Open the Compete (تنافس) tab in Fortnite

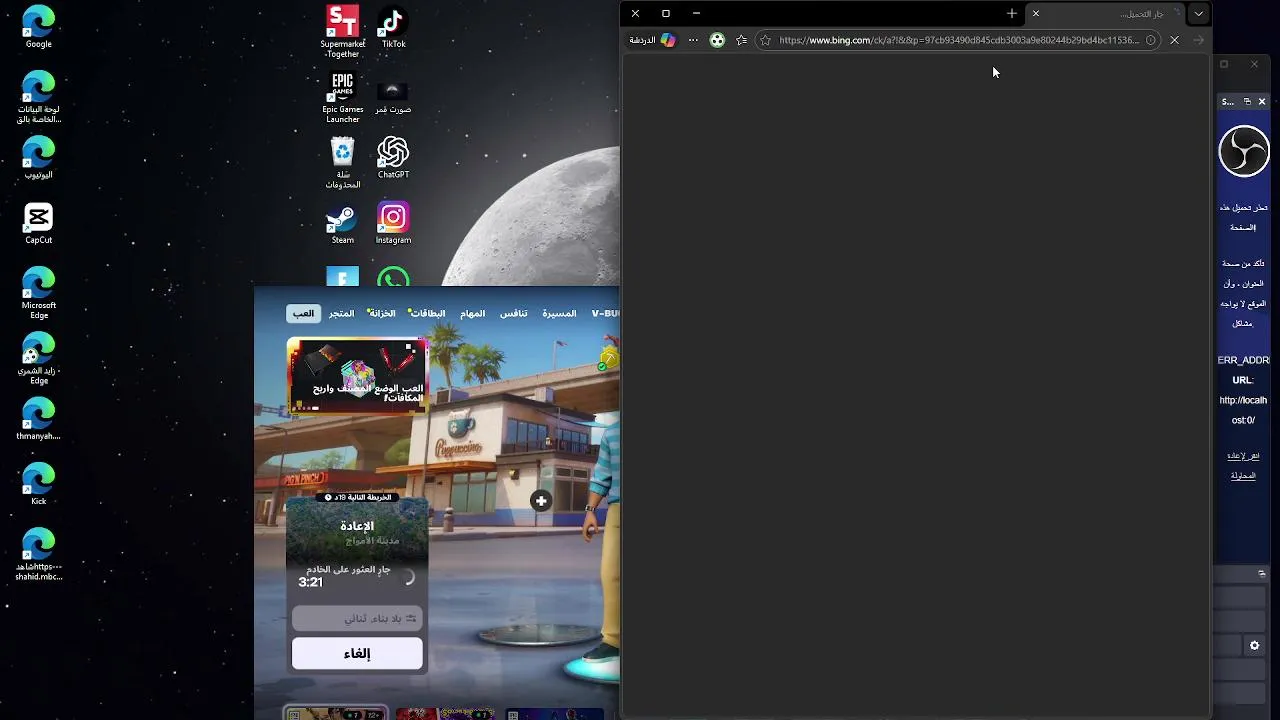click(x=514, y=313)
